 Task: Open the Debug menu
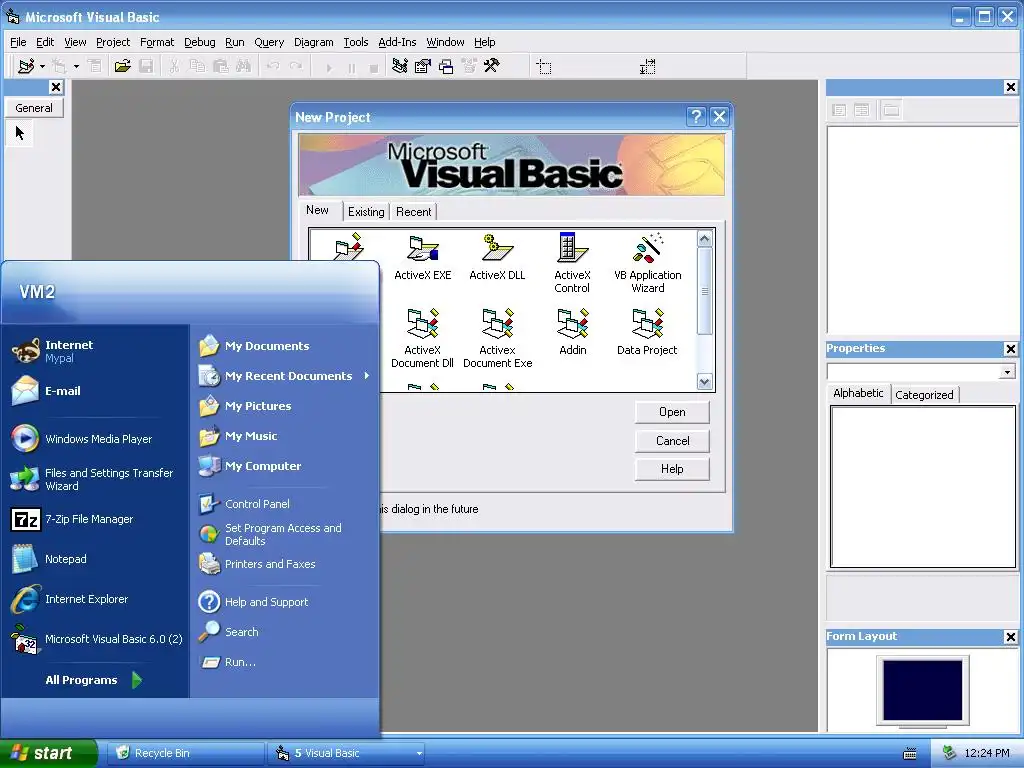pyautogui.click(x=199, y=42)
